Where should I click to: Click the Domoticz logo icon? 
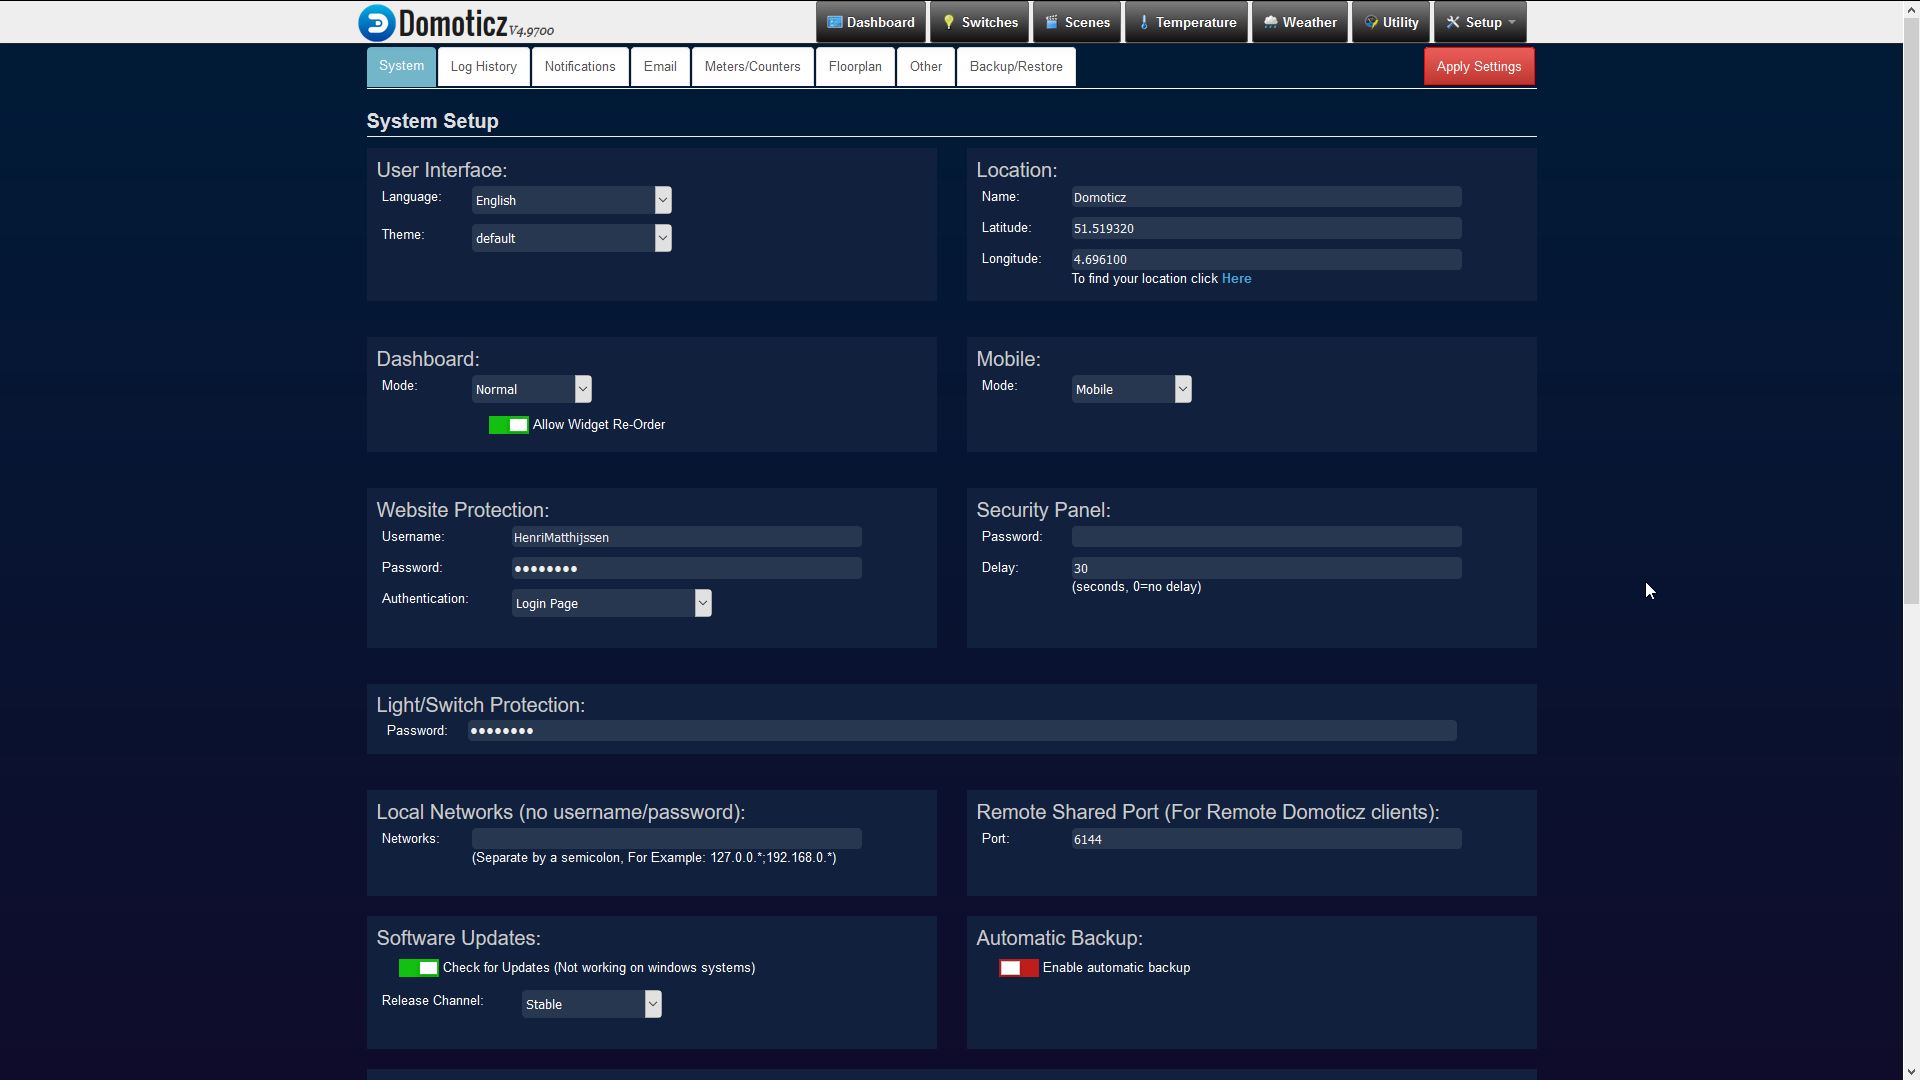pyautogui.click(x=377, y=22)
